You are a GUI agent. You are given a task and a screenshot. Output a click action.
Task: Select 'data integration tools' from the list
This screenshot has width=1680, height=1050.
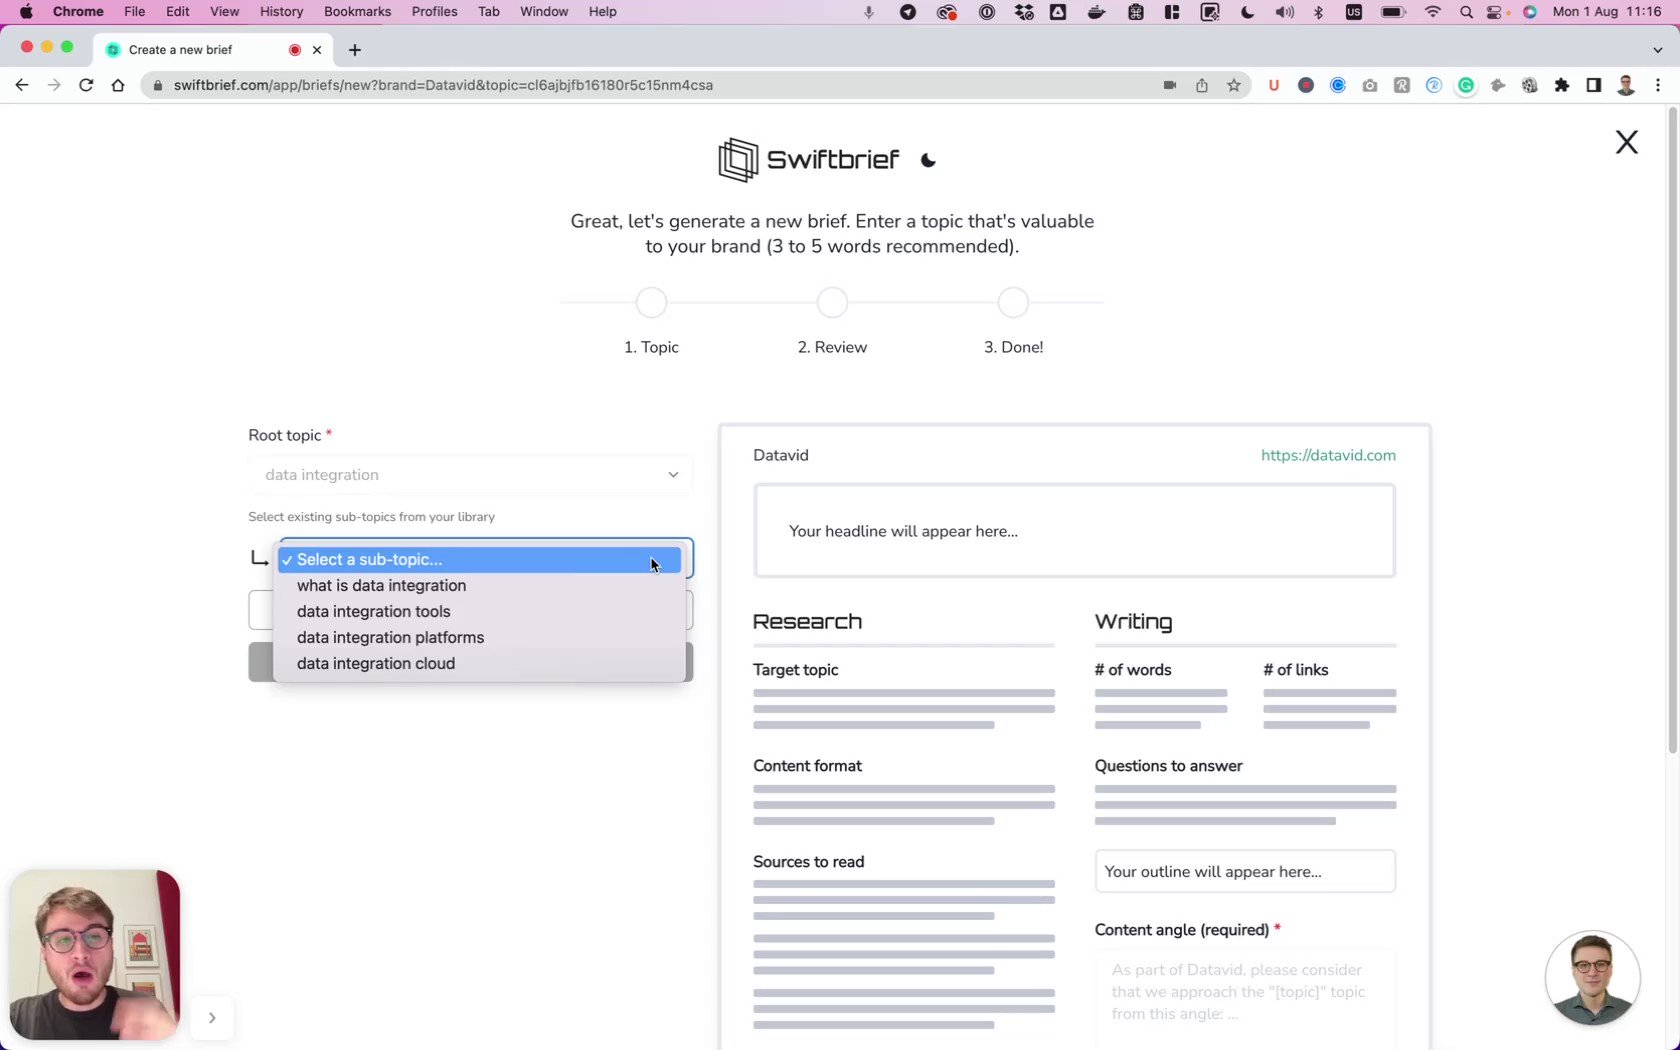(372, 611)
